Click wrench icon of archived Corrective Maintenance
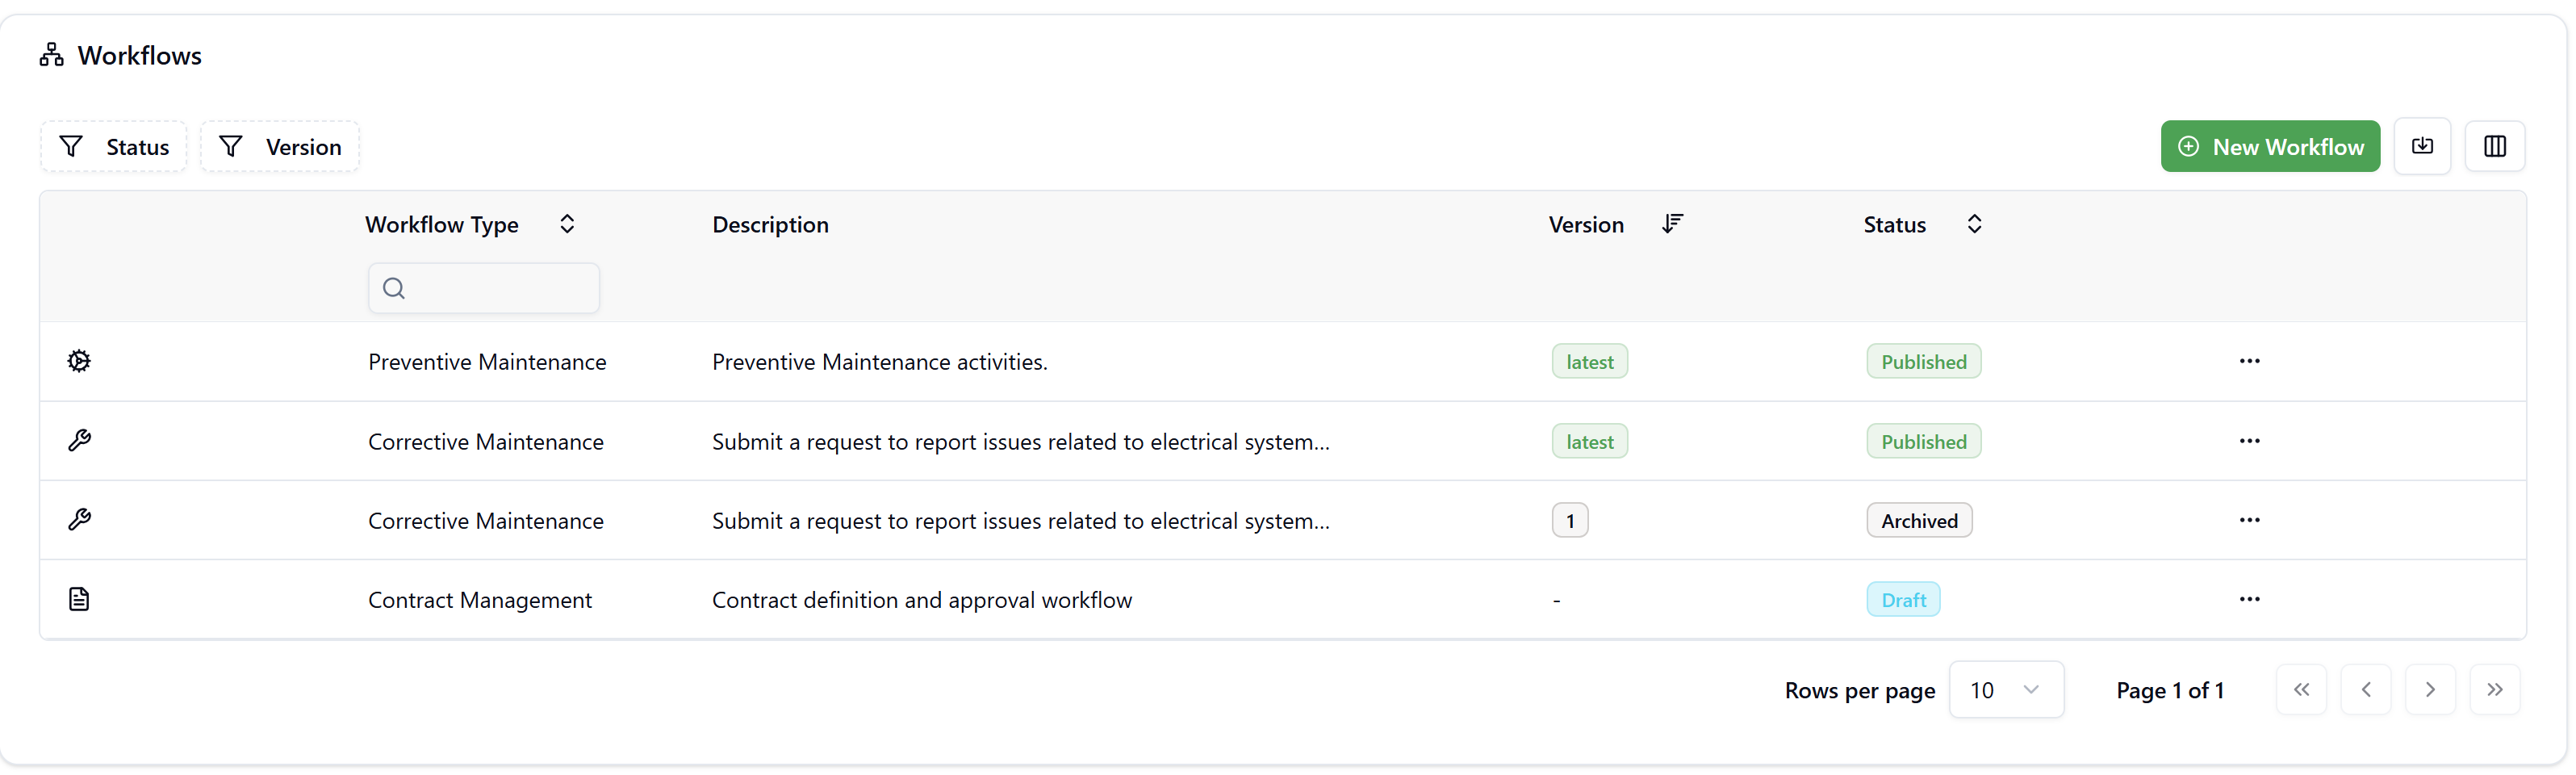The height and width of the screenshot is (775, 2576). click(x=79, y=520)
